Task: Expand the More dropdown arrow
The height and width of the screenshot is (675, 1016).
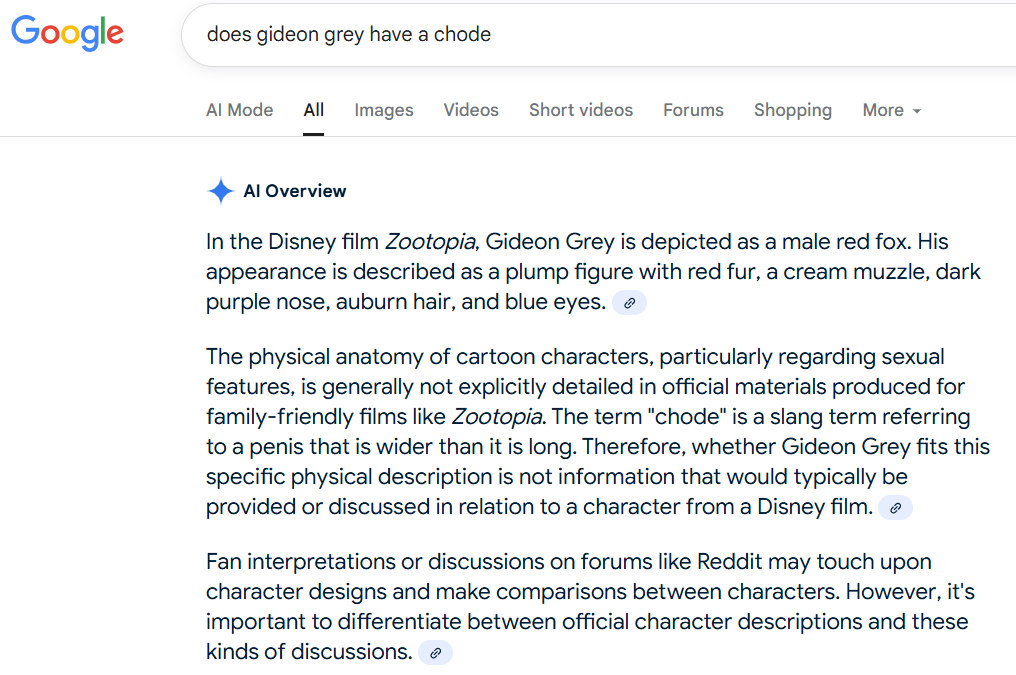Action: tap(917, 111)
